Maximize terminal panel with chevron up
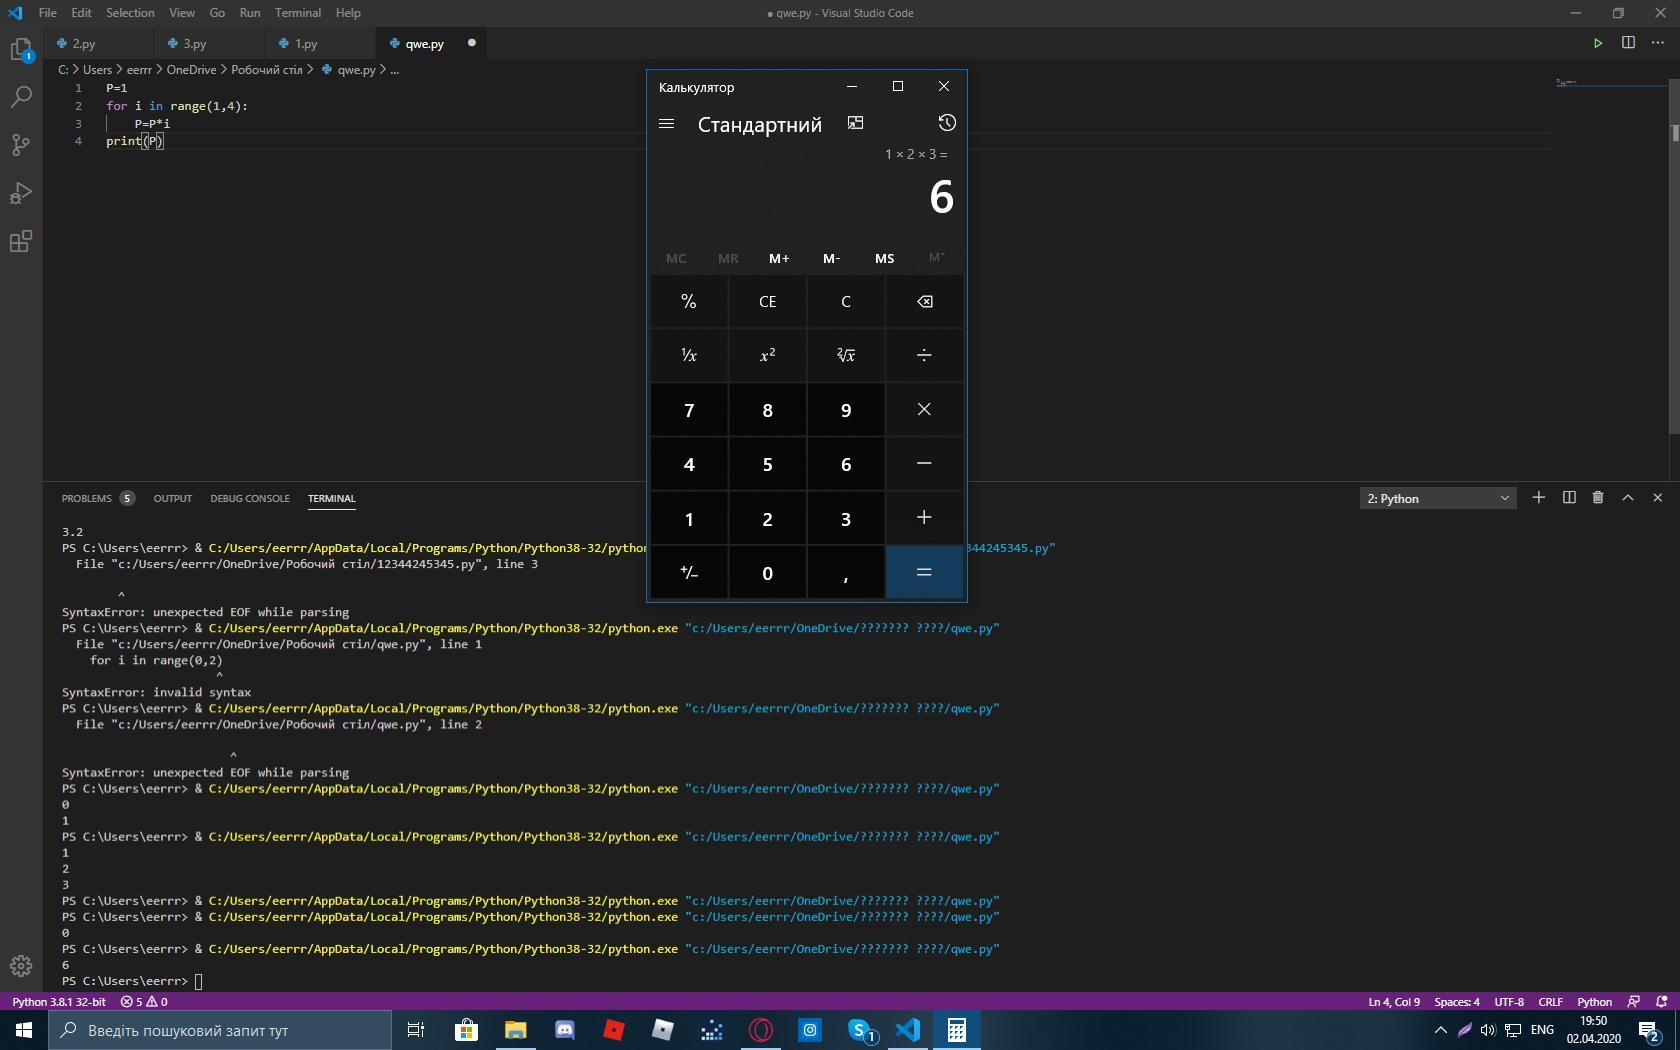1680x1050 pixels. tap(1628, 498)
